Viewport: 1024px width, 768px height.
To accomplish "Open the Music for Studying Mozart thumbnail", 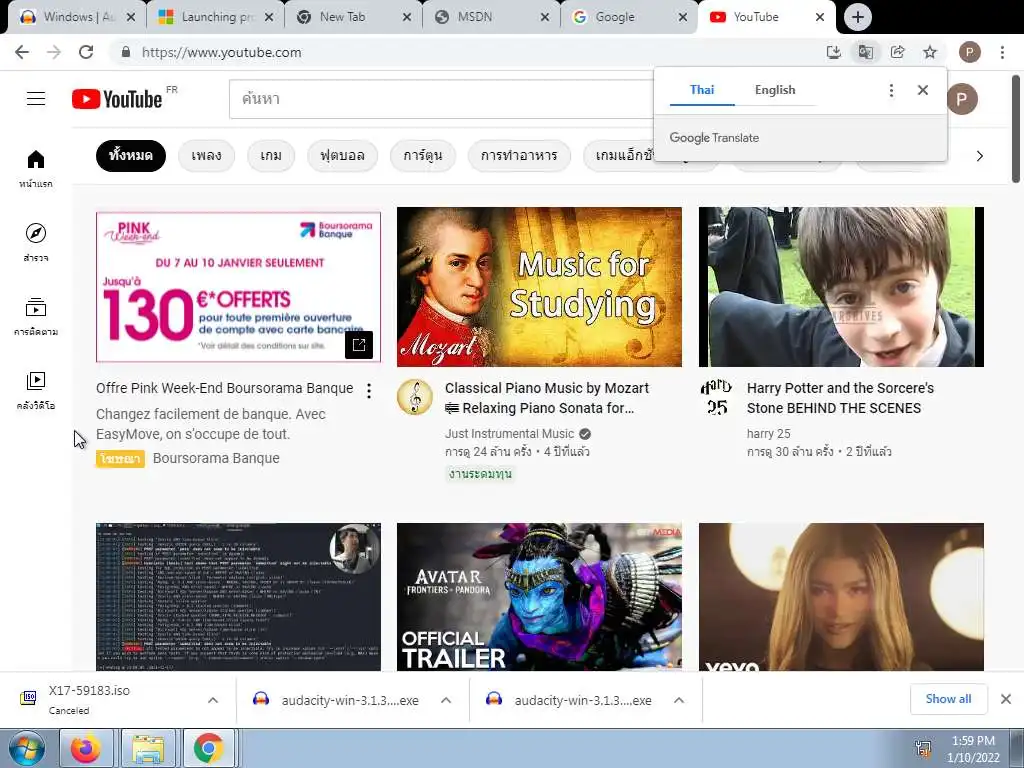I will click(539, 287).
